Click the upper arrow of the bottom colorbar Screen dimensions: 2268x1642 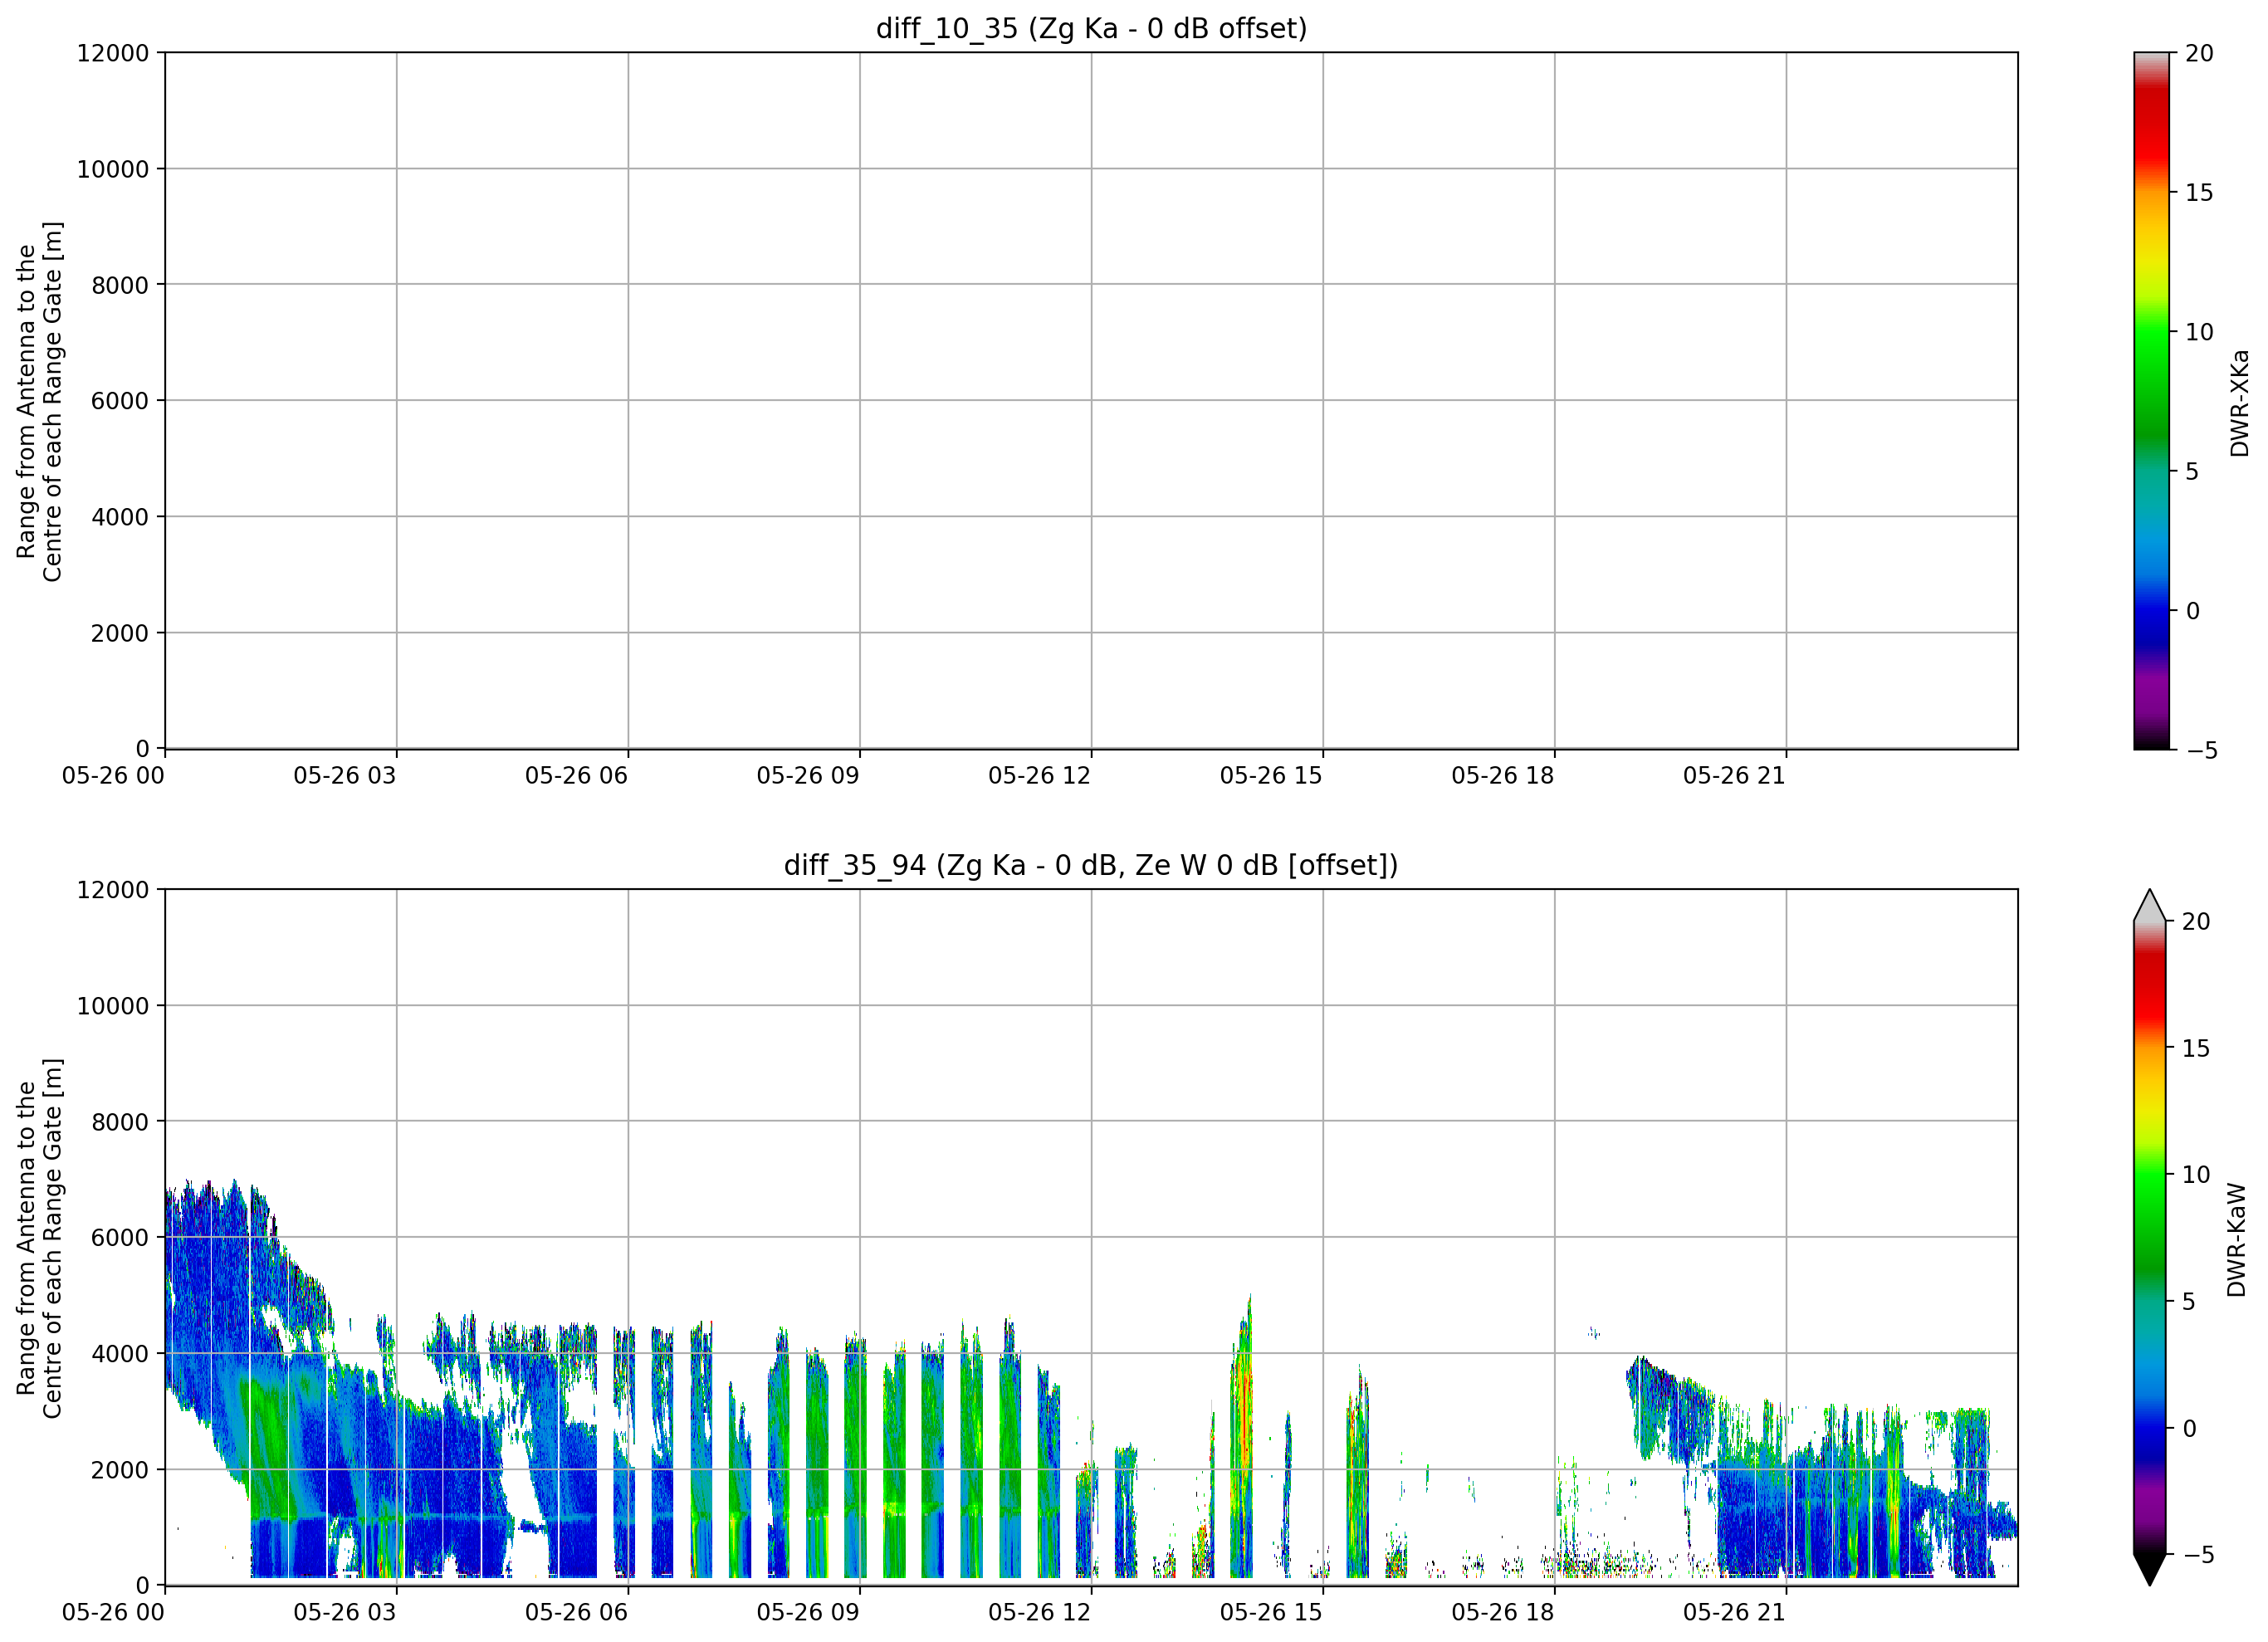click(2149, 905)
